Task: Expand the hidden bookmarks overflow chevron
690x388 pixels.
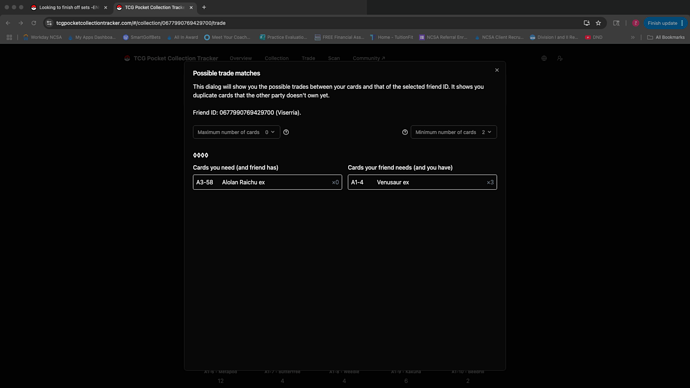Action: coord(633,37)
